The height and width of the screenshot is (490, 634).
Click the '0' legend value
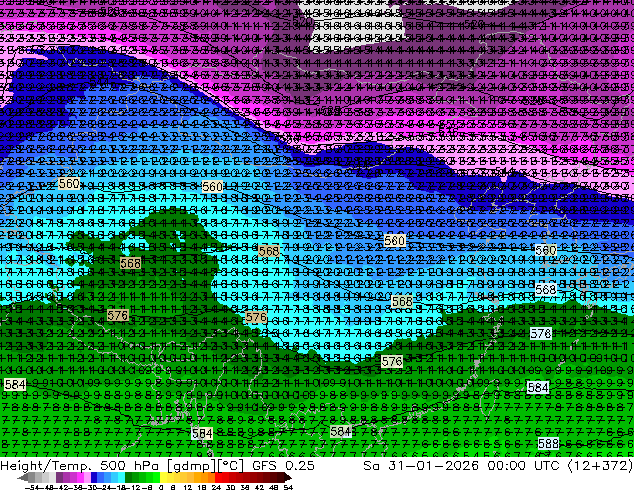coord(161,487)
